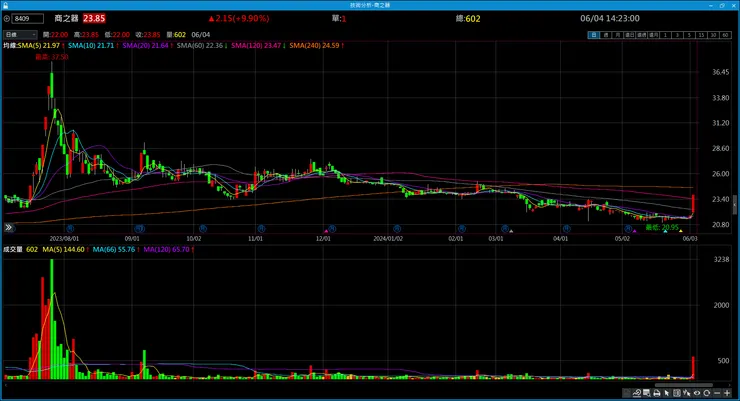The height and width of the screenshot is (401, 740).
Task: Click the circle marker near 04/01
Action: click(x=566, y=228)
